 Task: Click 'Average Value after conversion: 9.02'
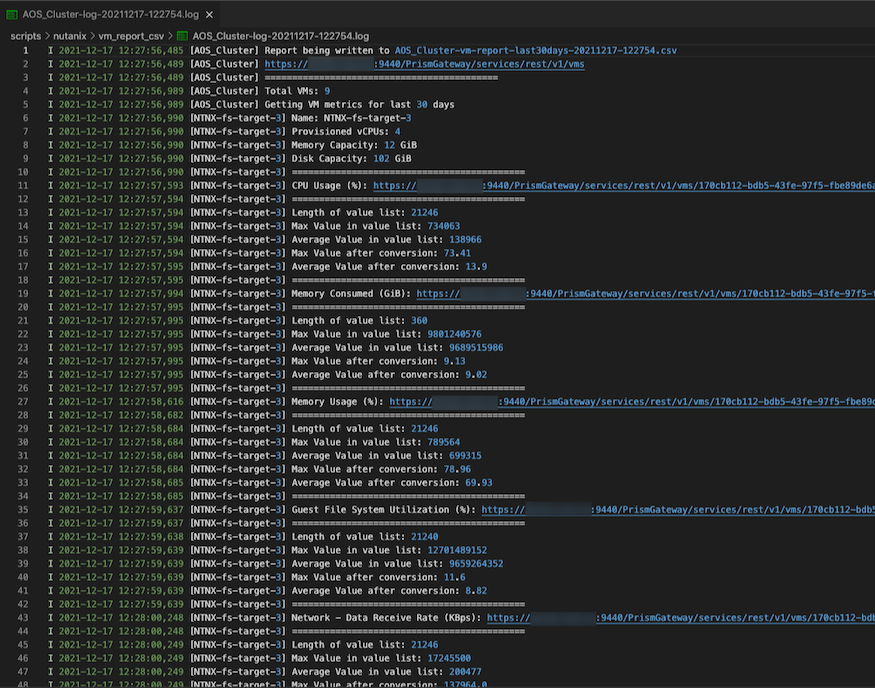coord(389,375)
